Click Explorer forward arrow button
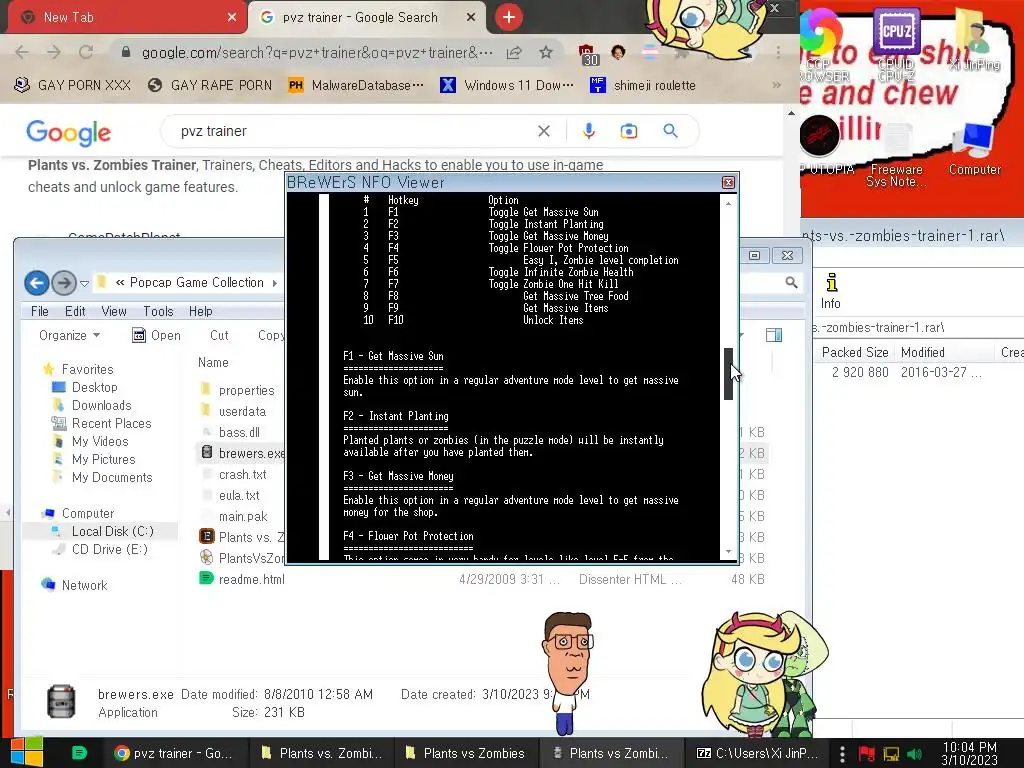 [63, 283]
